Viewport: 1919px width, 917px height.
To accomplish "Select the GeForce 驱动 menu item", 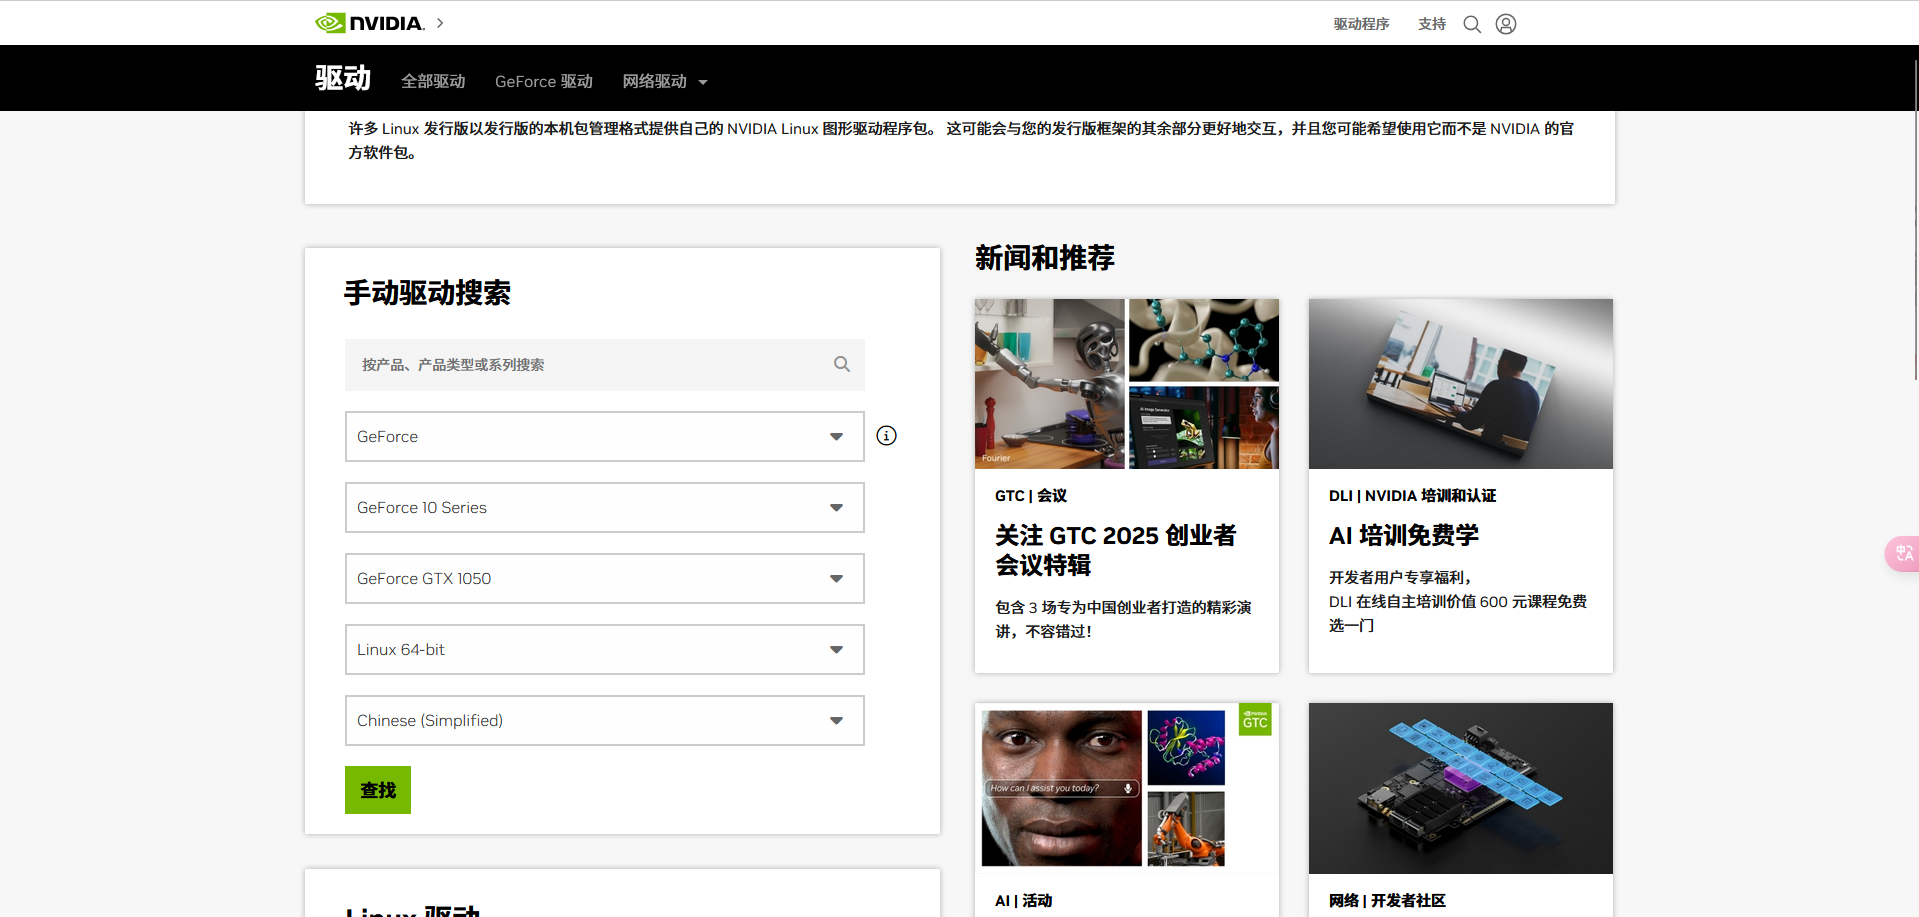I will pyautogui.click(x=544, y=82).
